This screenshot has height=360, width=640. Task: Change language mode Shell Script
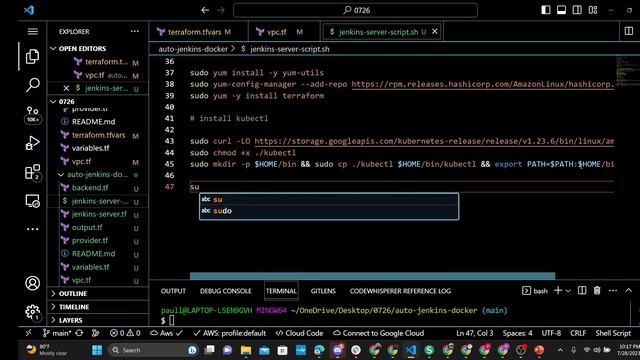(613, 333)
